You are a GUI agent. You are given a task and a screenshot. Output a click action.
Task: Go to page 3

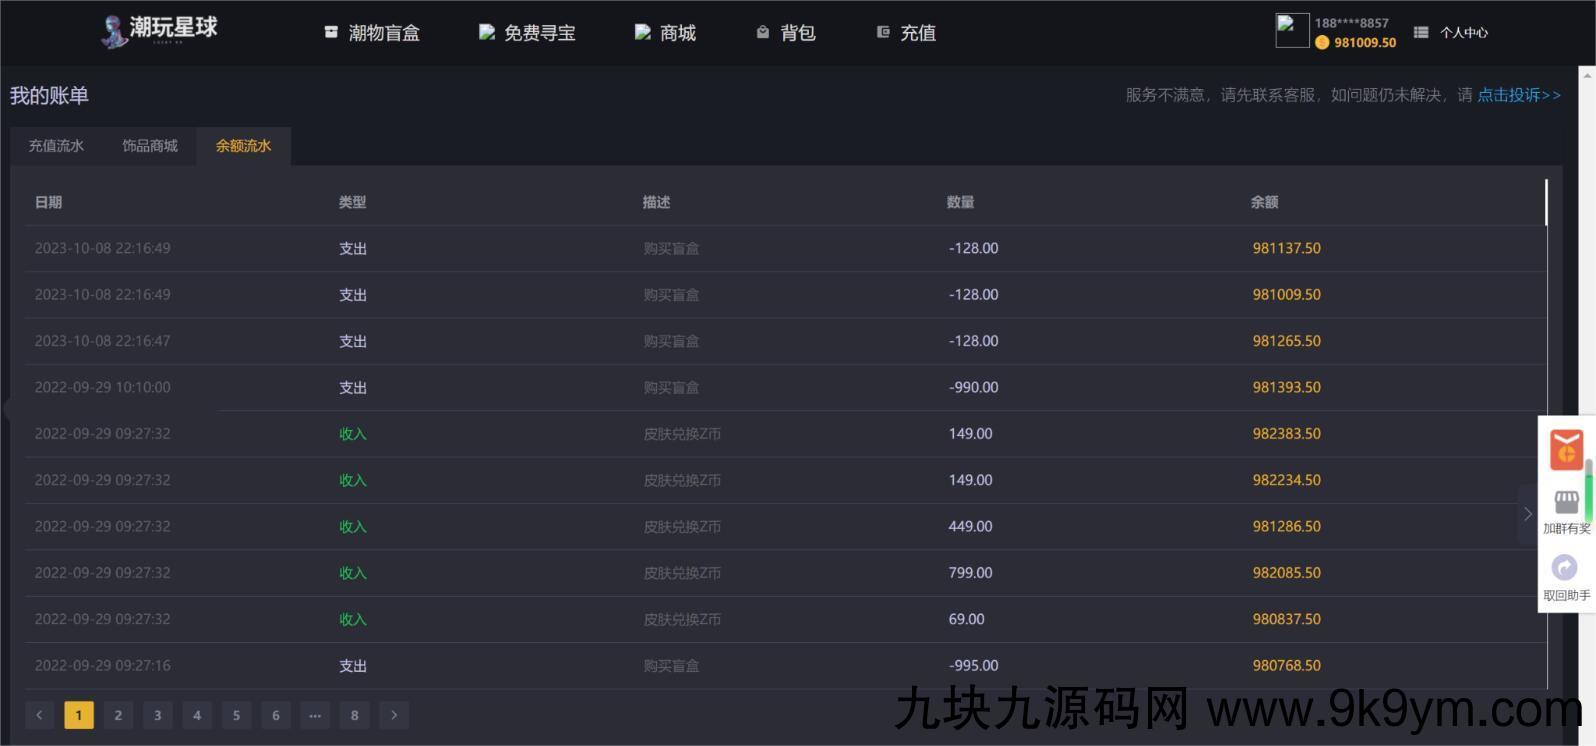pyautogui.click(x=158, y=715)
